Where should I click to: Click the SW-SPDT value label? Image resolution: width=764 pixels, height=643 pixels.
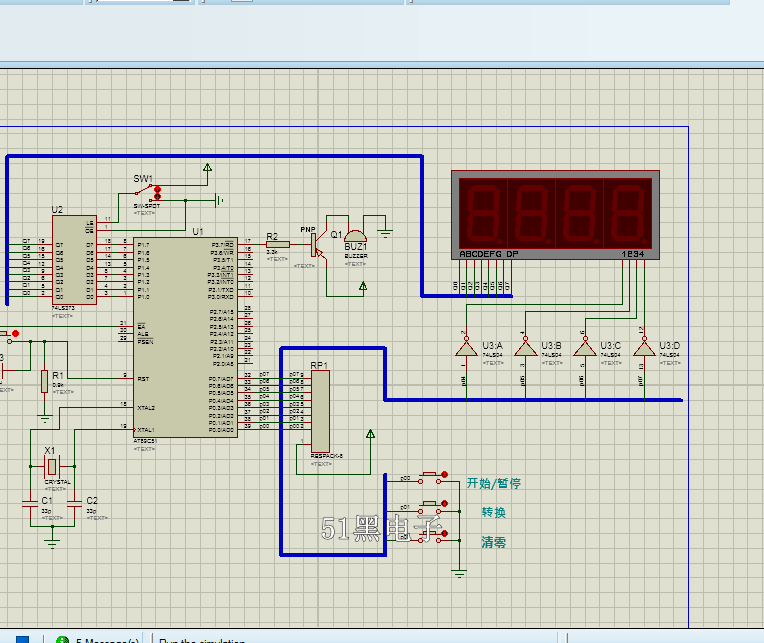tap(147, 206)
